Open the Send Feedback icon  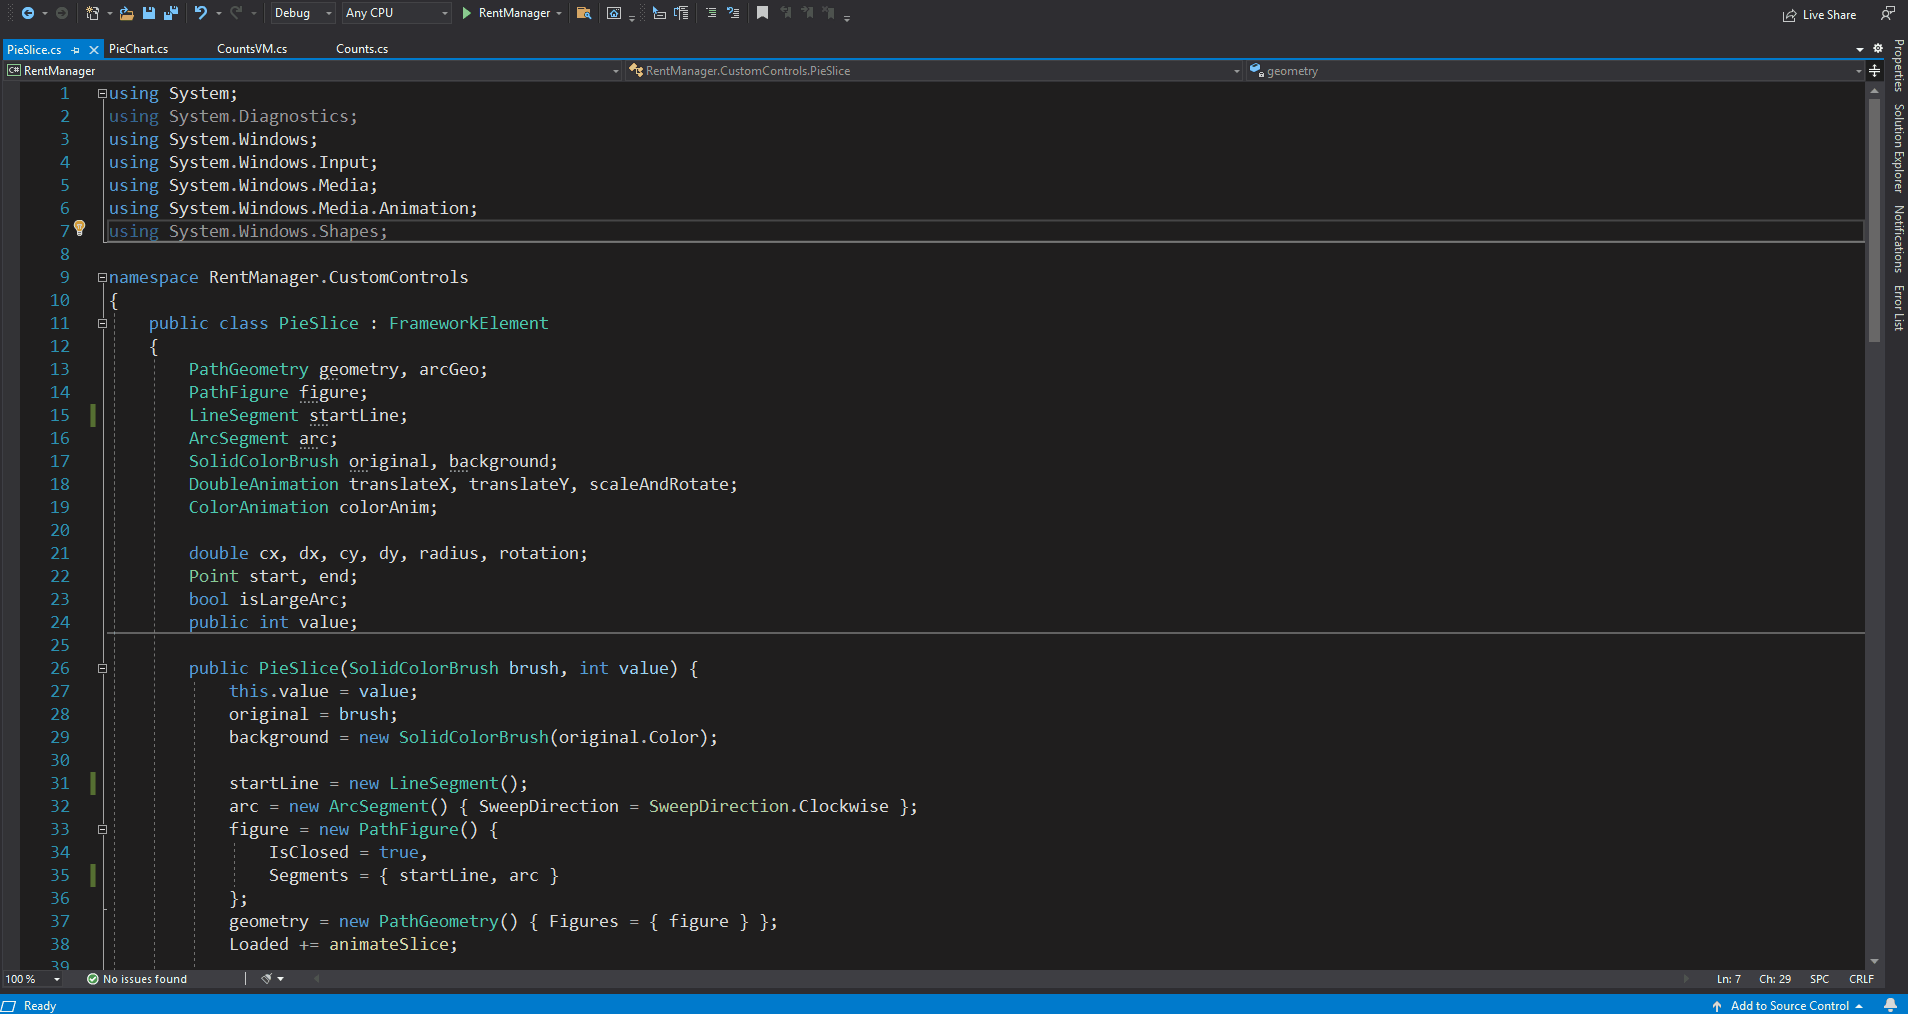tap(1887, 13)
